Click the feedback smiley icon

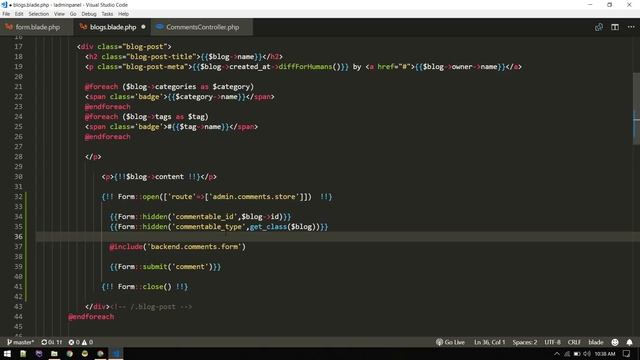tap(615, 342)
